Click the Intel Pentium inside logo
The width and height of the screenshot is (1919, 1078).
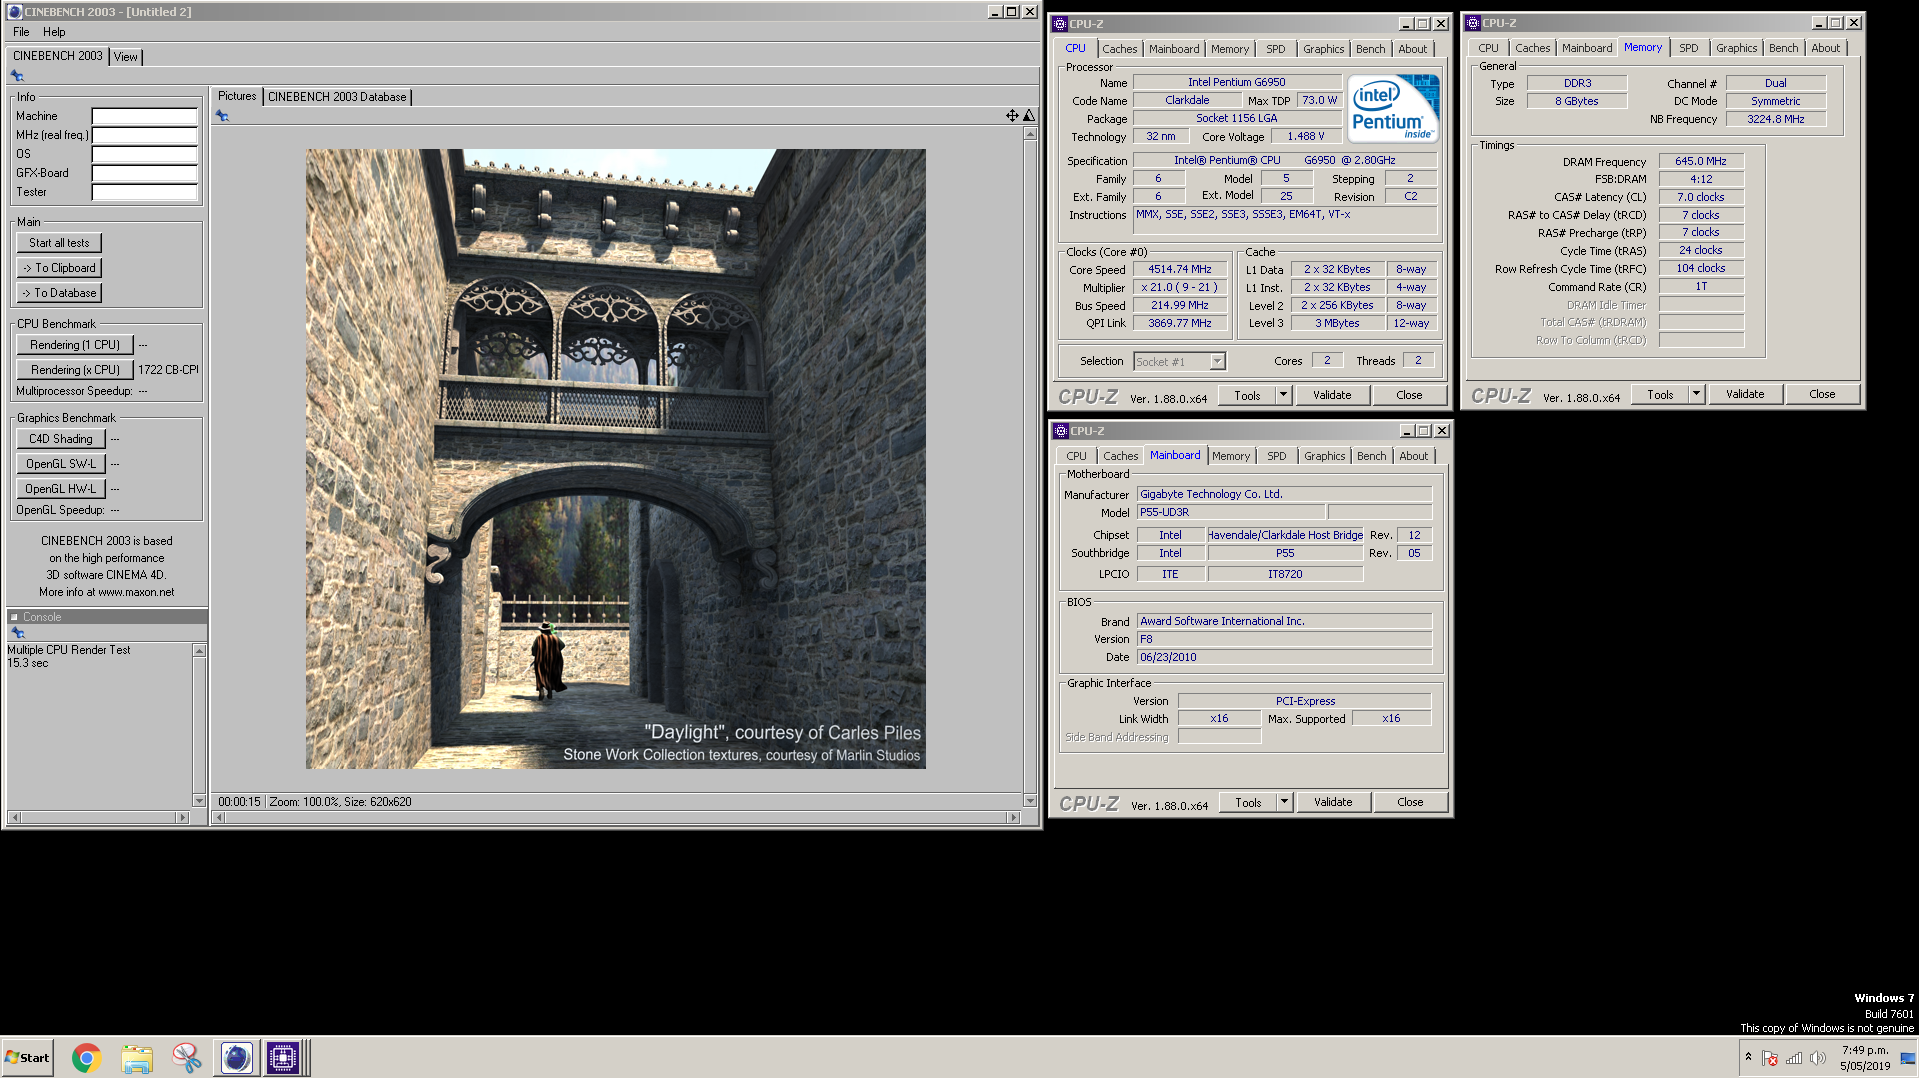tap(1393, 108)
